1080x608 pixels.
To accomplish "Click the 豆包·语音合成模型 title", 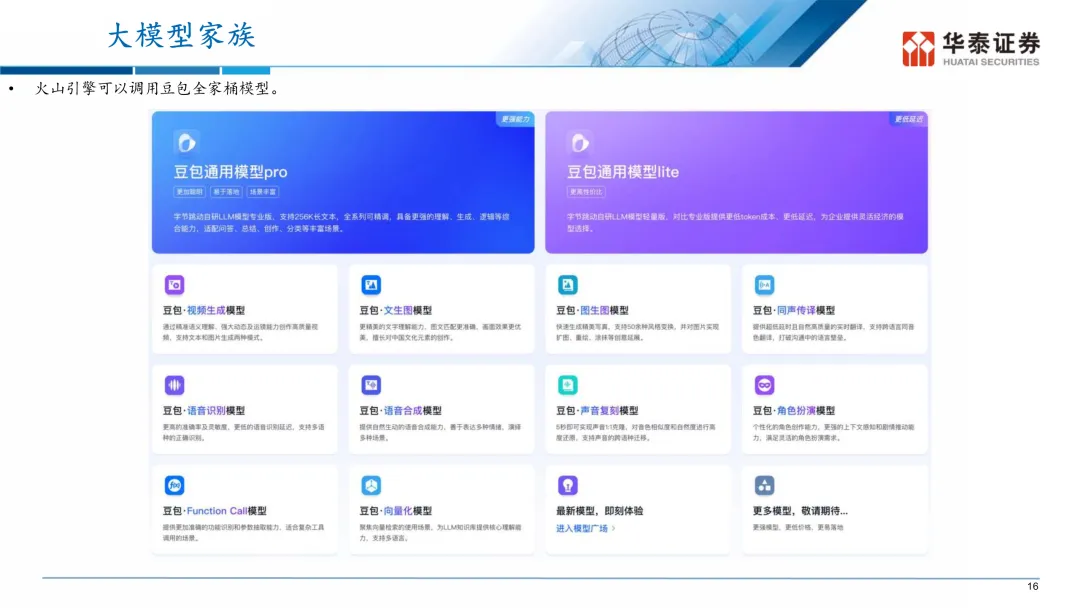I will click(400, 411).
